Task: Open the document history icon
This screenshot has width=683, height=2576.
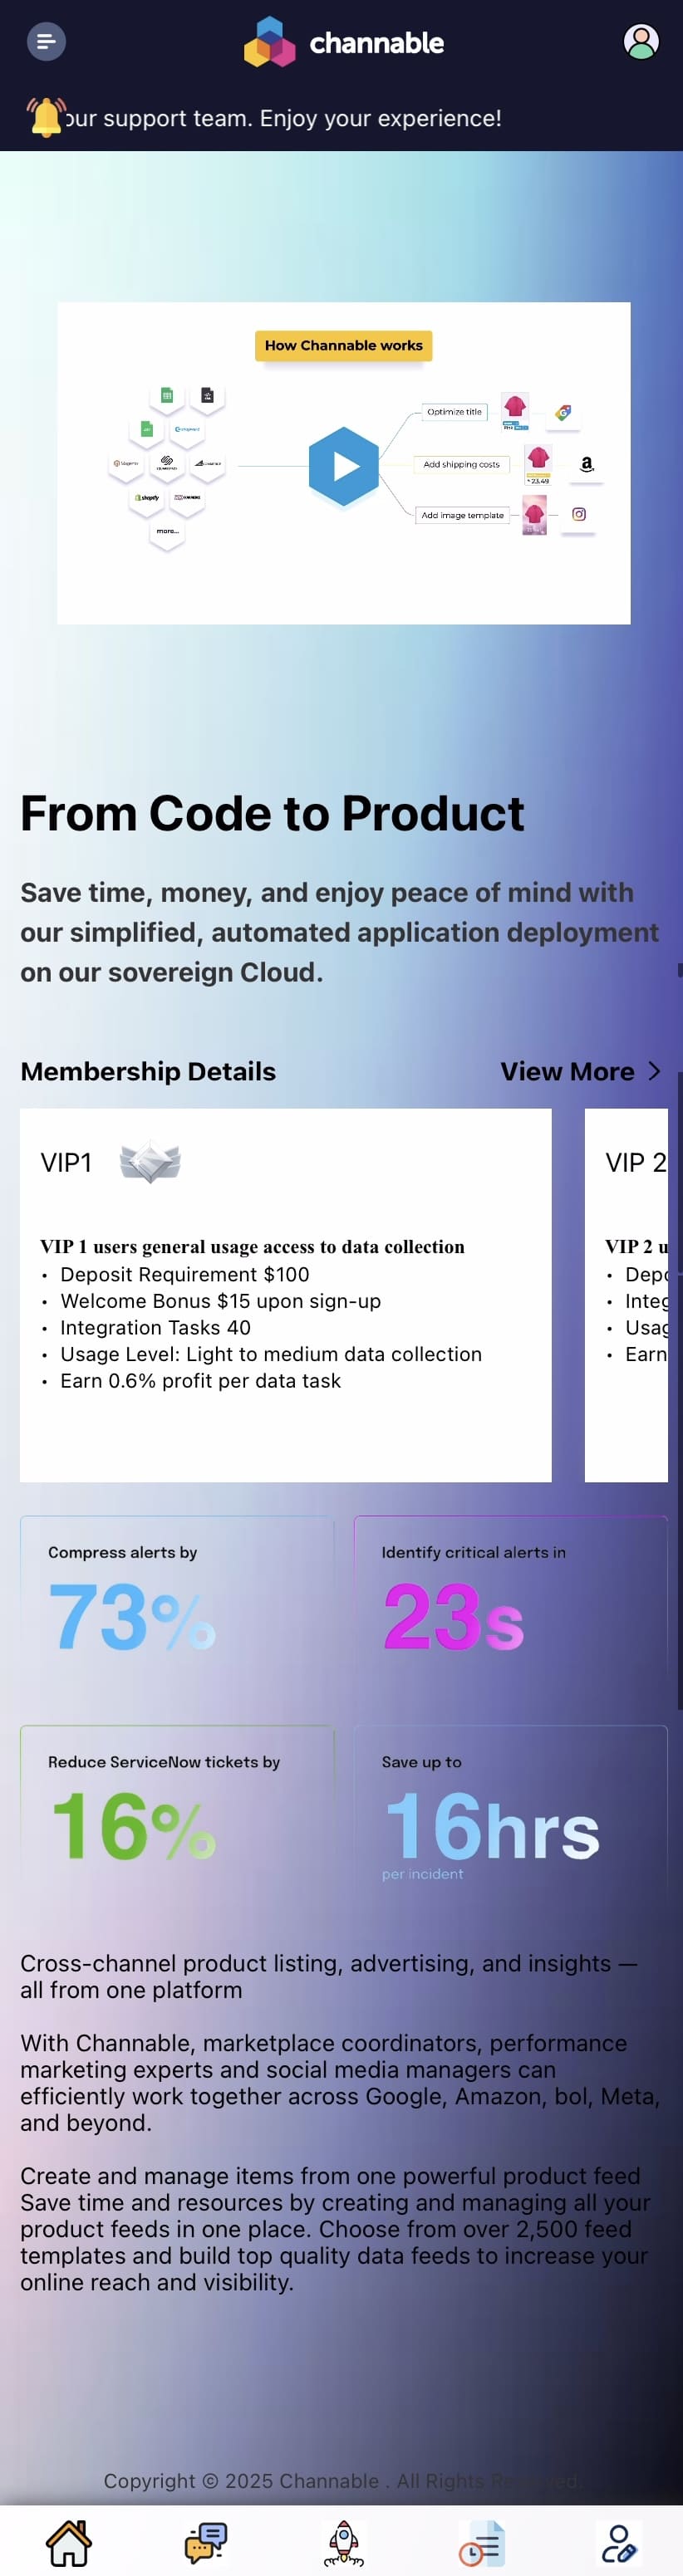Action: coord(481,2542)
